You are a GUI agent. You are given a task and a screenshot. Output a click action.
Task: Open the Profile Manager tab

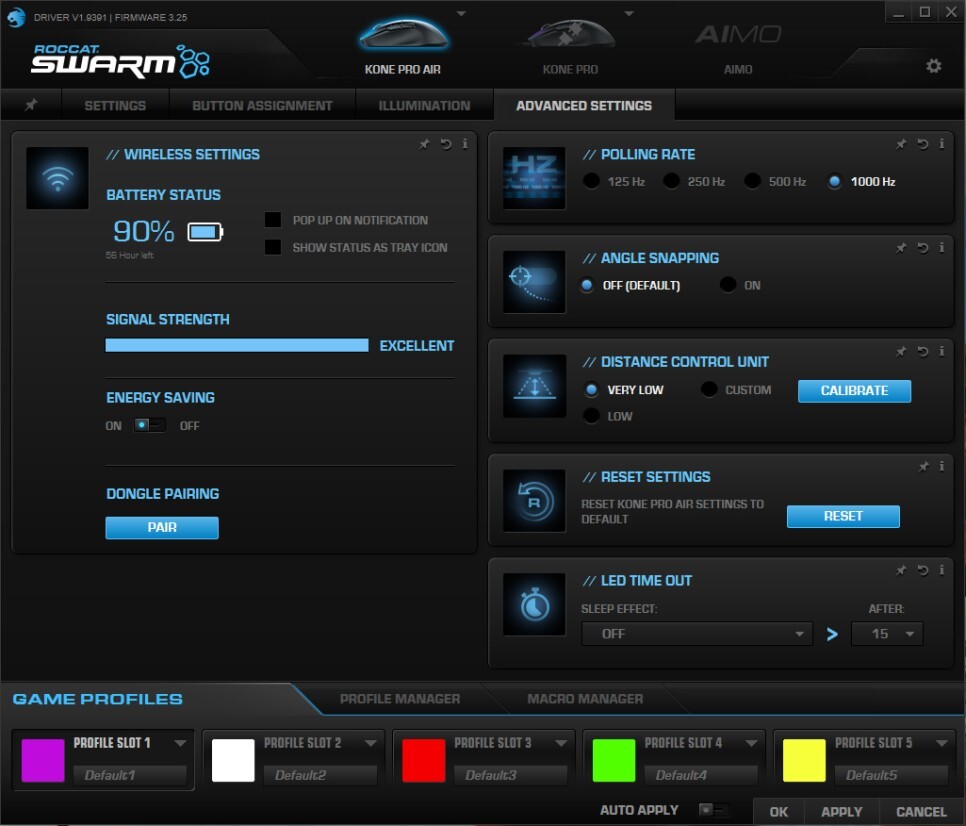400,698
